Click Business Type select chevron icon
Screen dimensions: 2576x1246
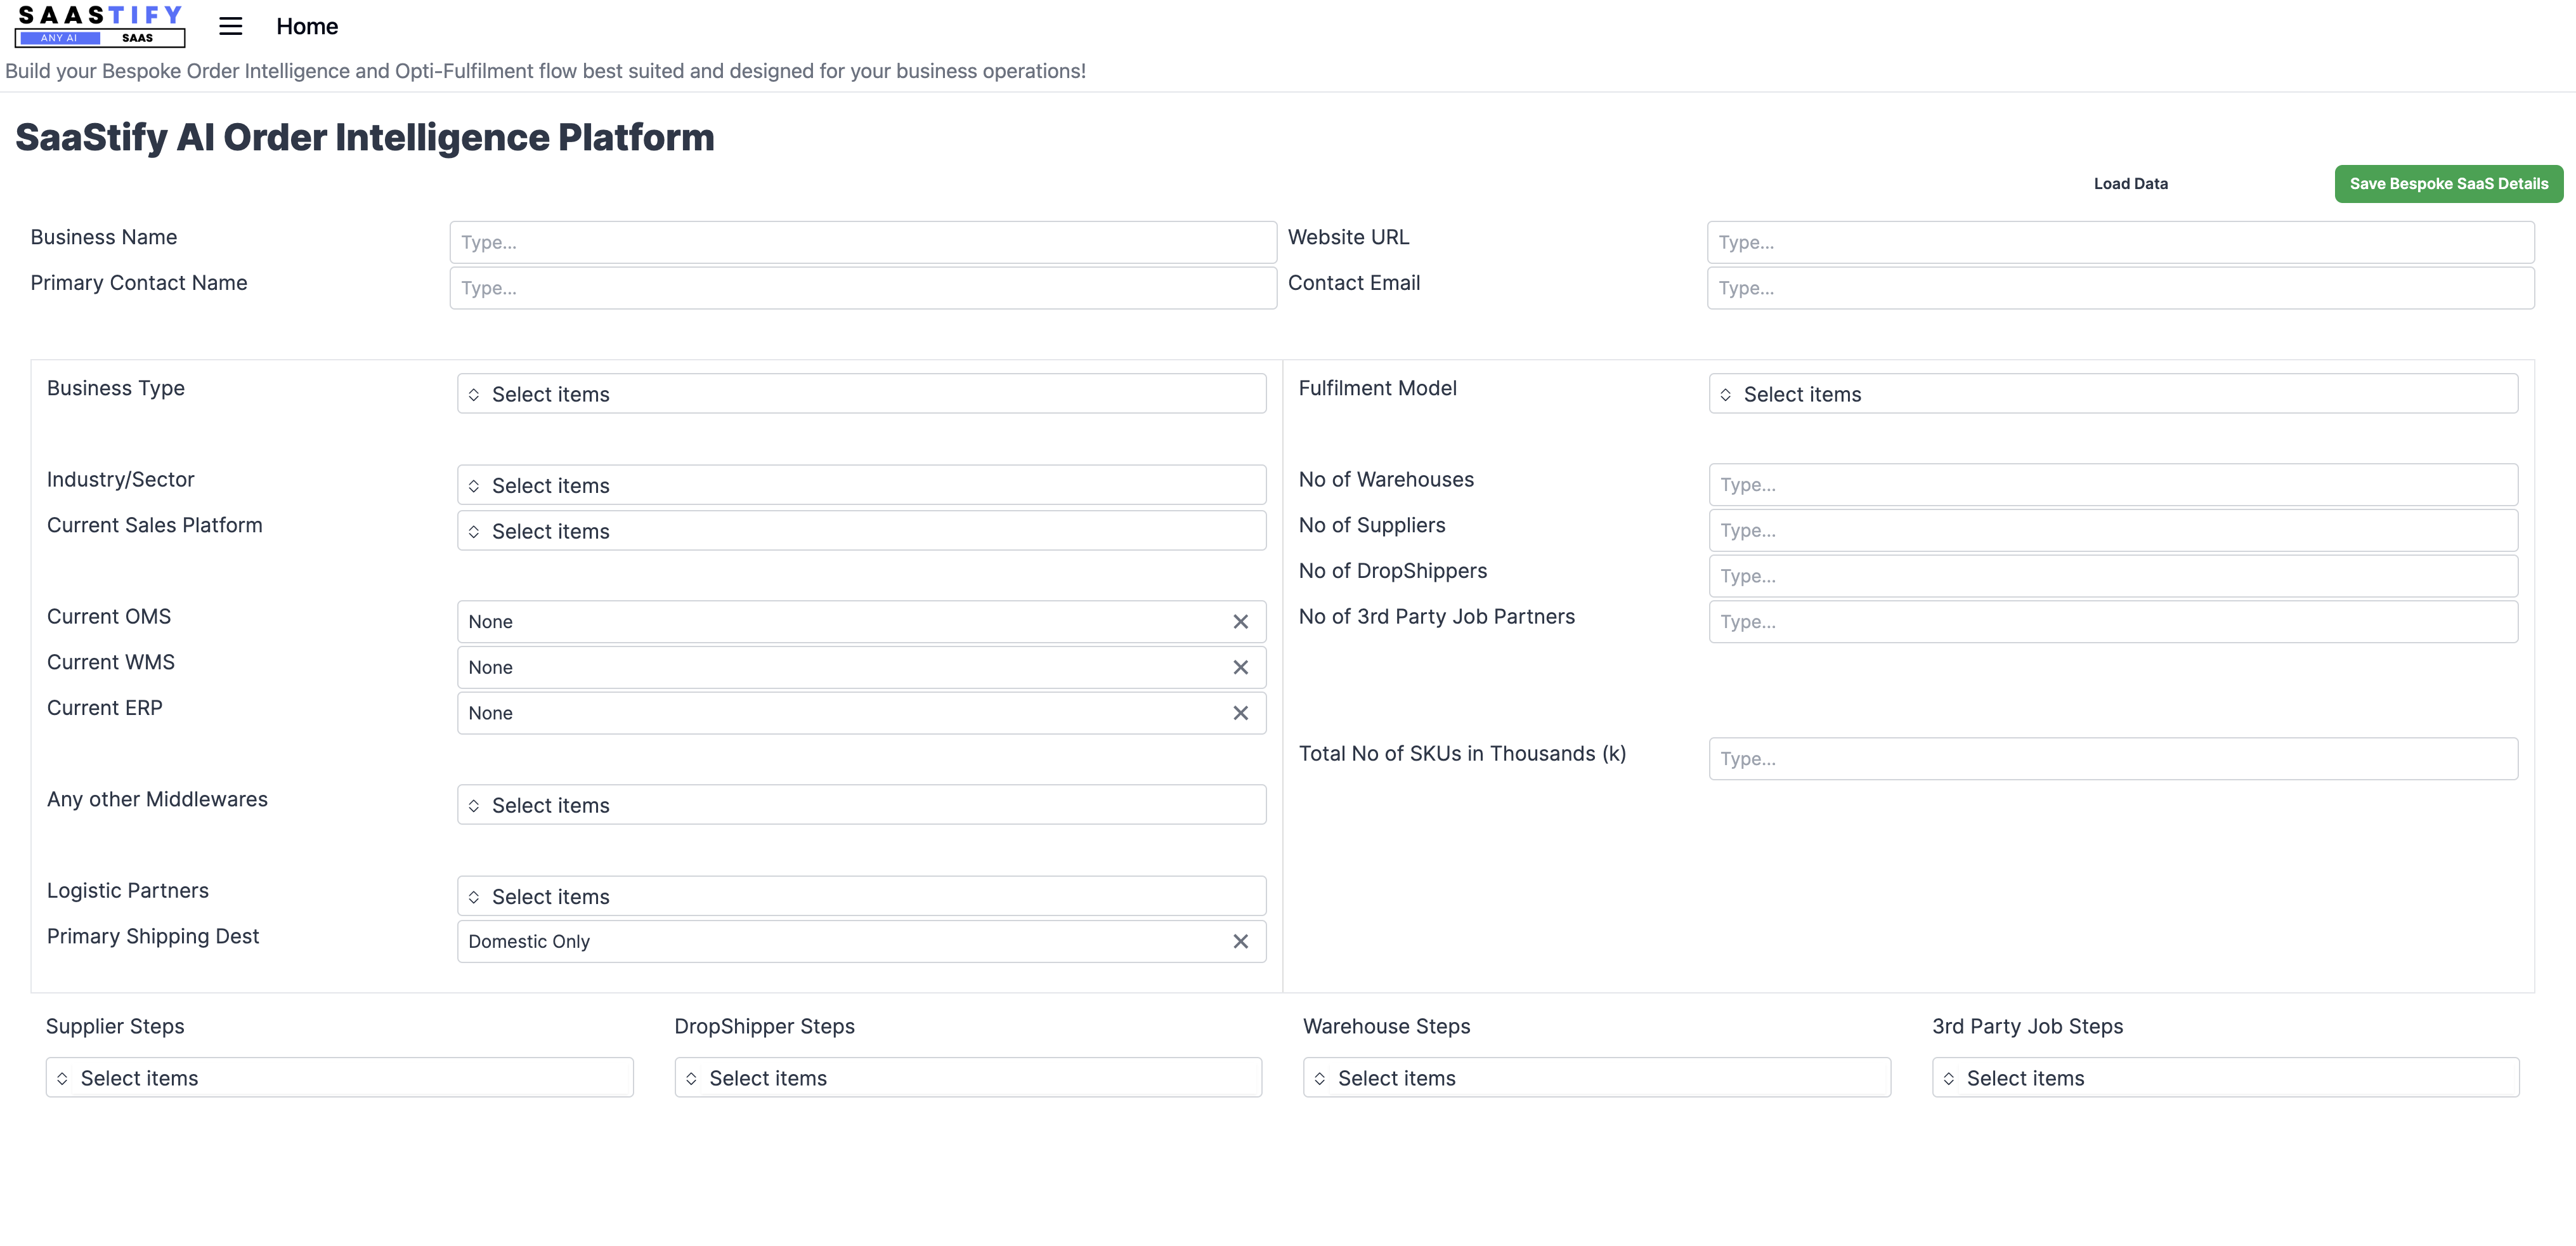click(474, 395)
